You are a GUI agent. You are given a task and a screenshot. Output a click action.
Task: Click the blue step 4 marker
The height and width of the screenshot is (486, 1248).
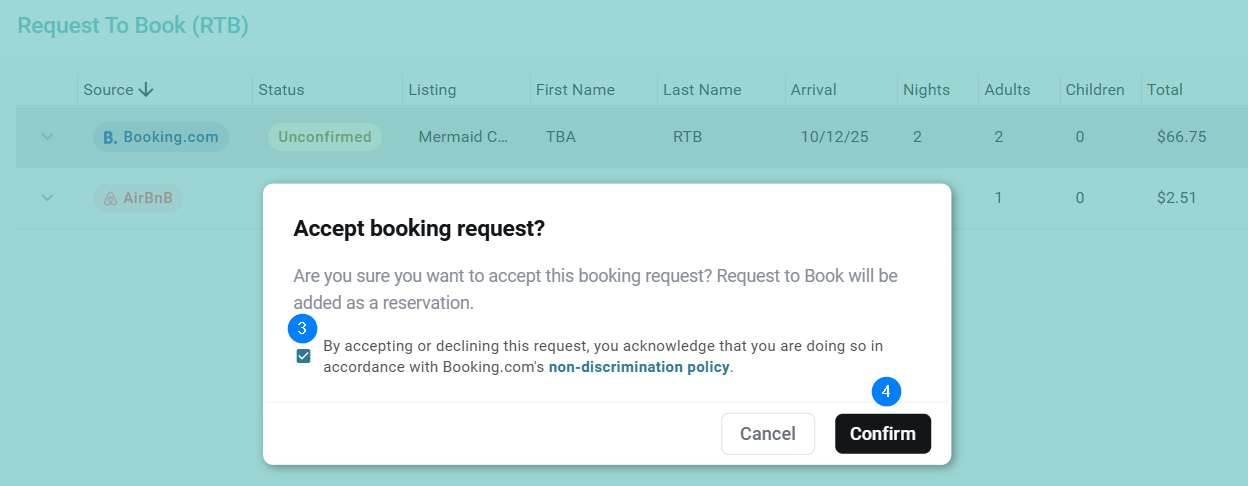coord(886,391)
